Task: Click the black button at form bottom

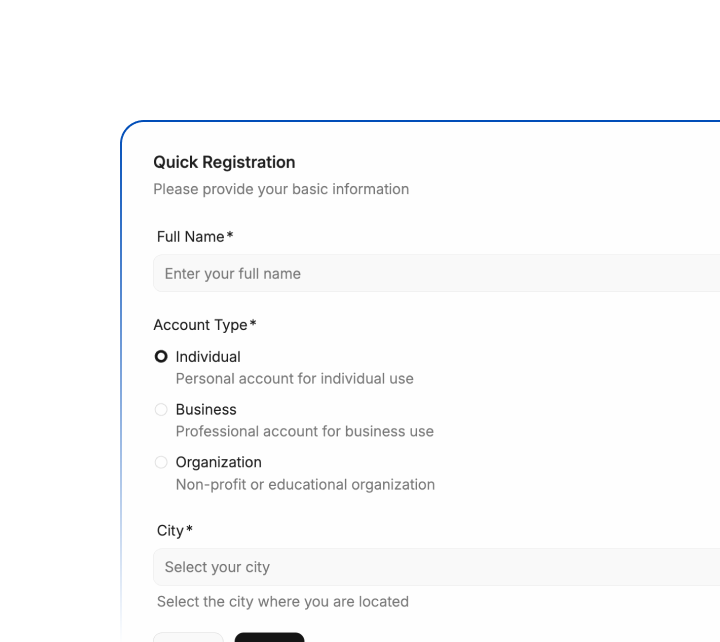Action: 269,636
